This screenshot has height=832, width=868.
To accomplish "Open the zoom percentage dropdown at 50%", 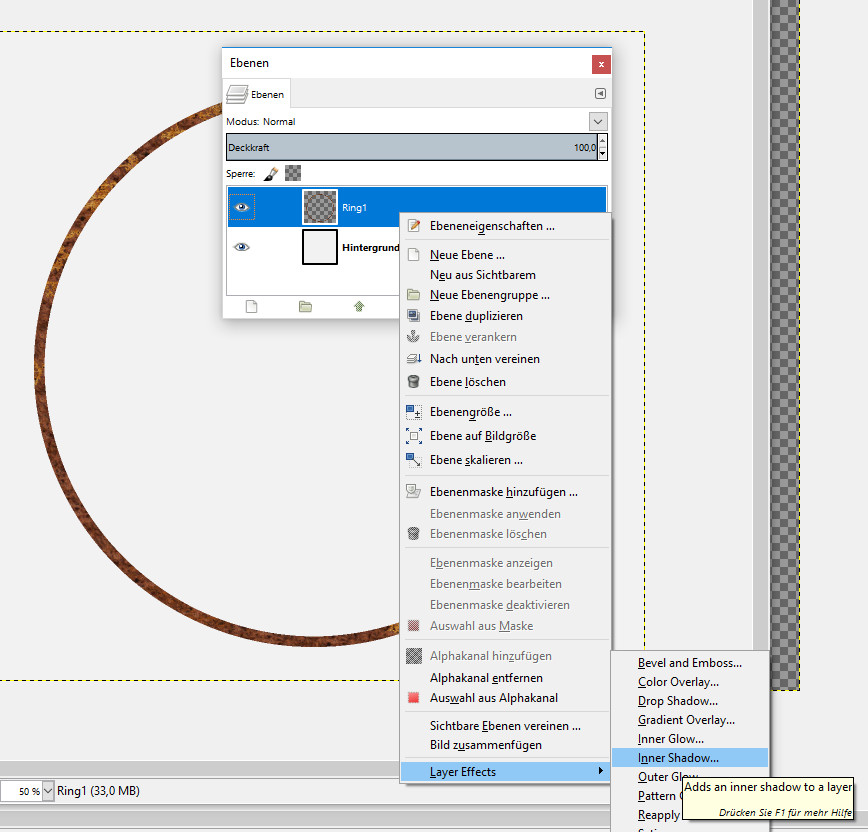I will pos(48,791).
